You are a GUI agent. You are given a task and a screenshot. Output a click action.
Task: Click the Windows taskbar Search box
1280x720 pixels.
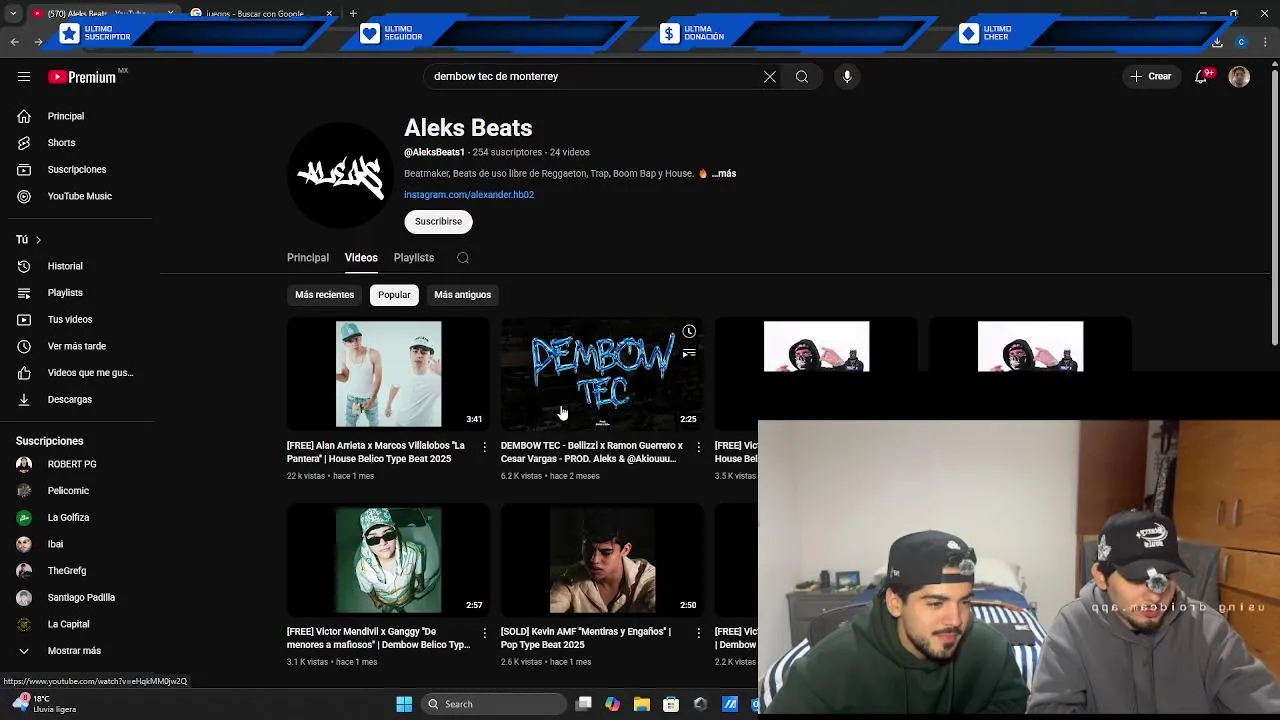[x=494, y=704]
